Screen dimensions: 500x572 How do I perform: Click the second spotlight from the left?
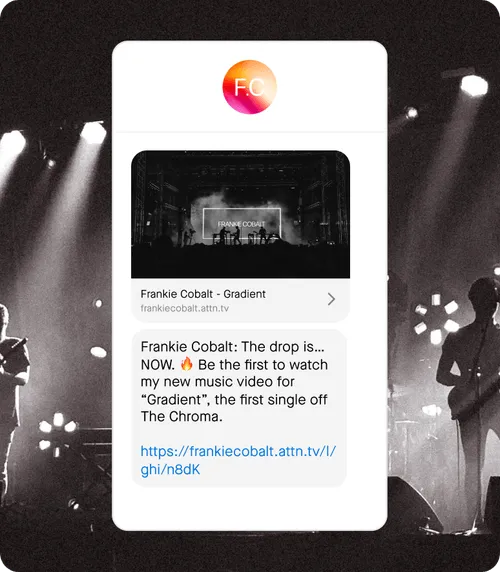(93, 132)
